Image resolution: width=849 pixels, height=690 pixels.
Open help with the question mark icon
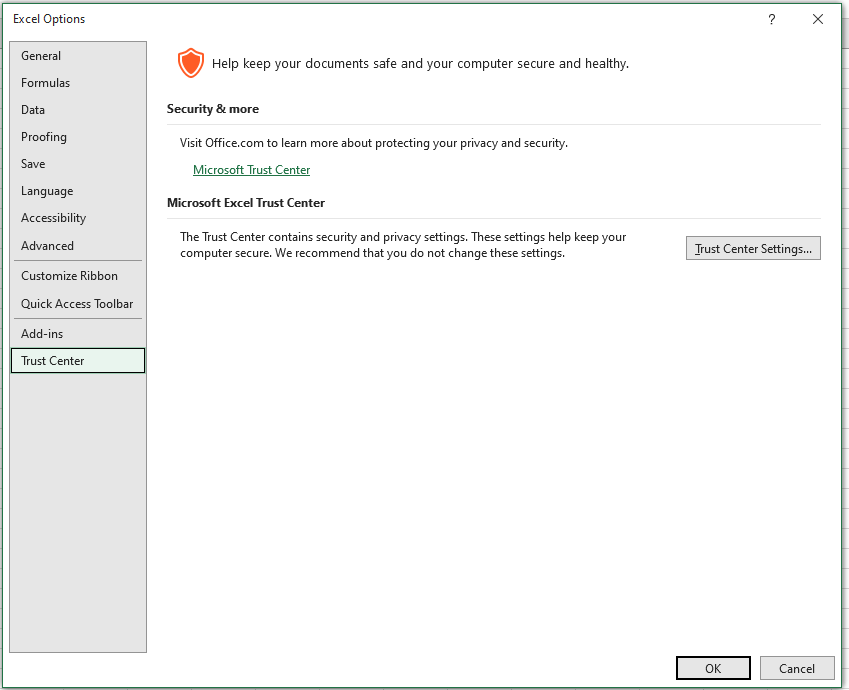pyautogui.click(x=772, y=19)
